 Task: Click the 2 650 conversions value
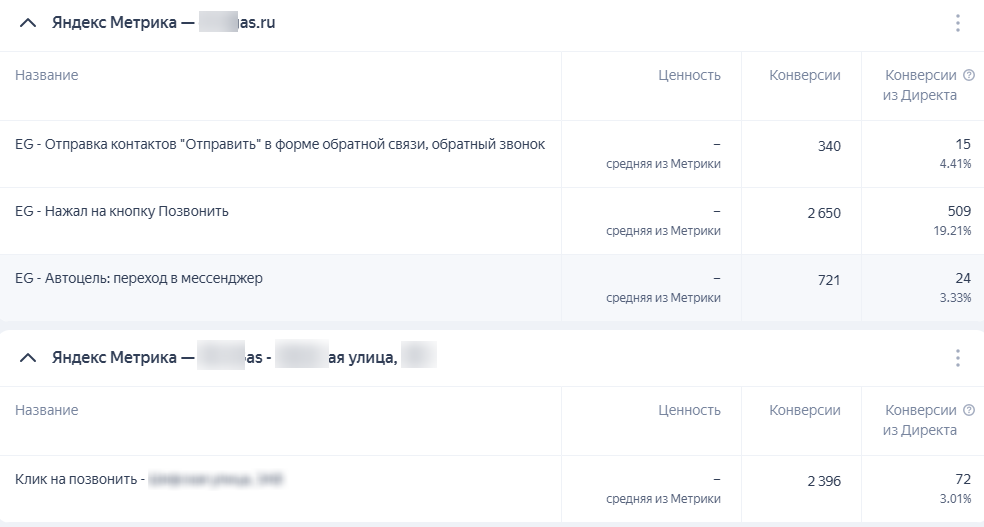click(824, 213)
